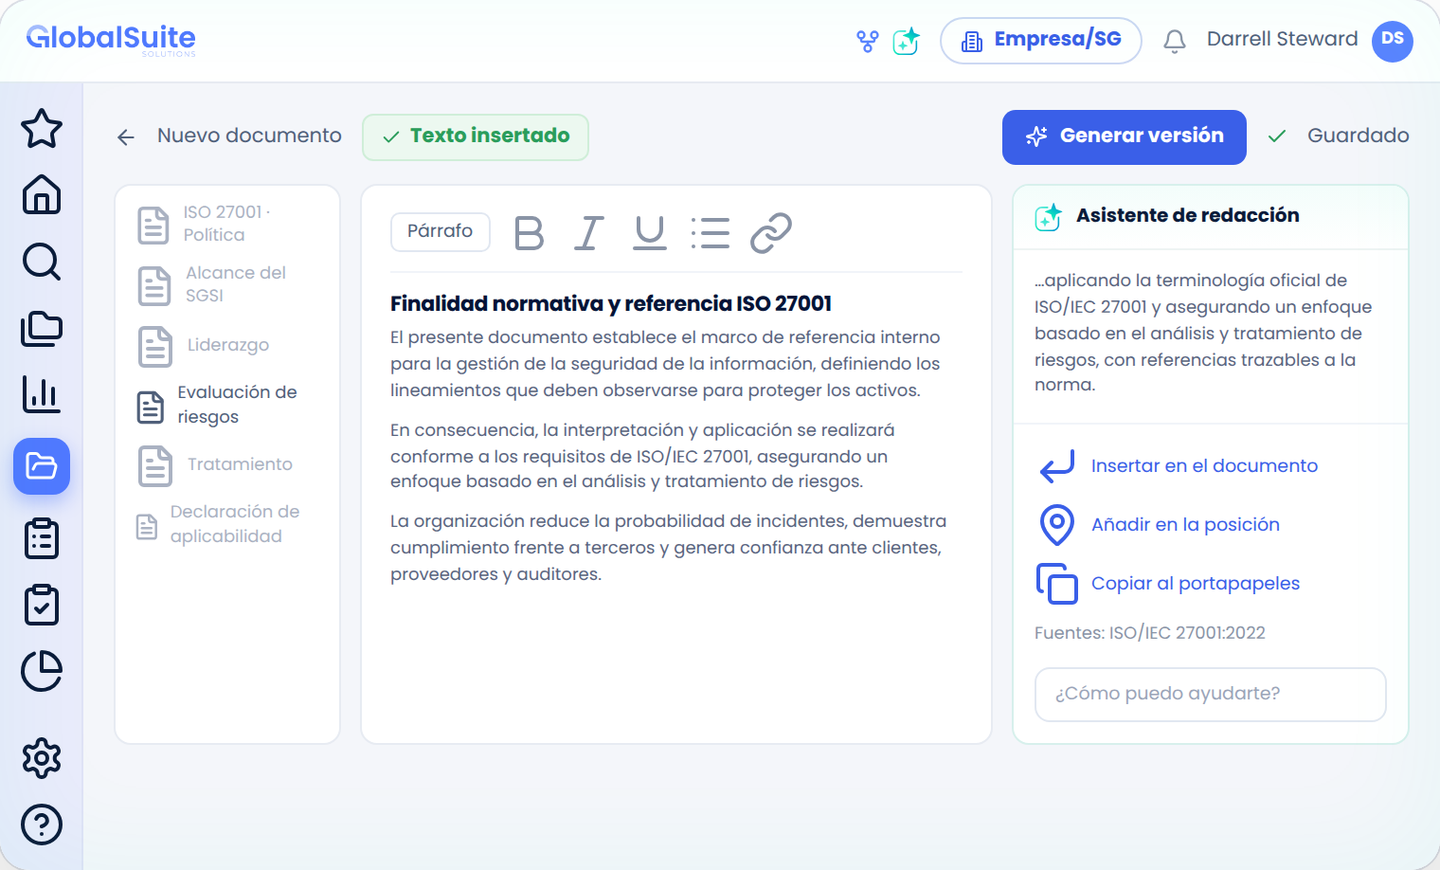Open the DS user avatar
This screenshot has height=870, width=1440.
[1392, 41]
